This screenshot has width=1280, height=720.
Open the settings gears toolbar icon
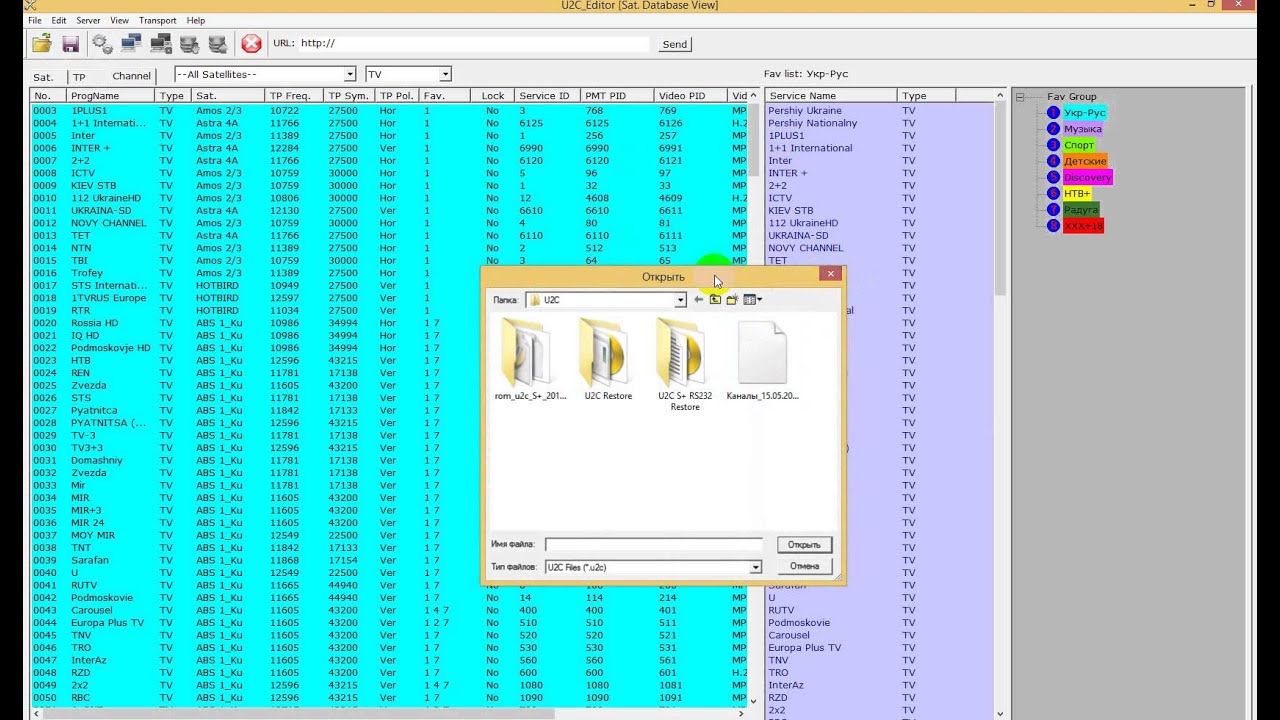tap(102, 44)
